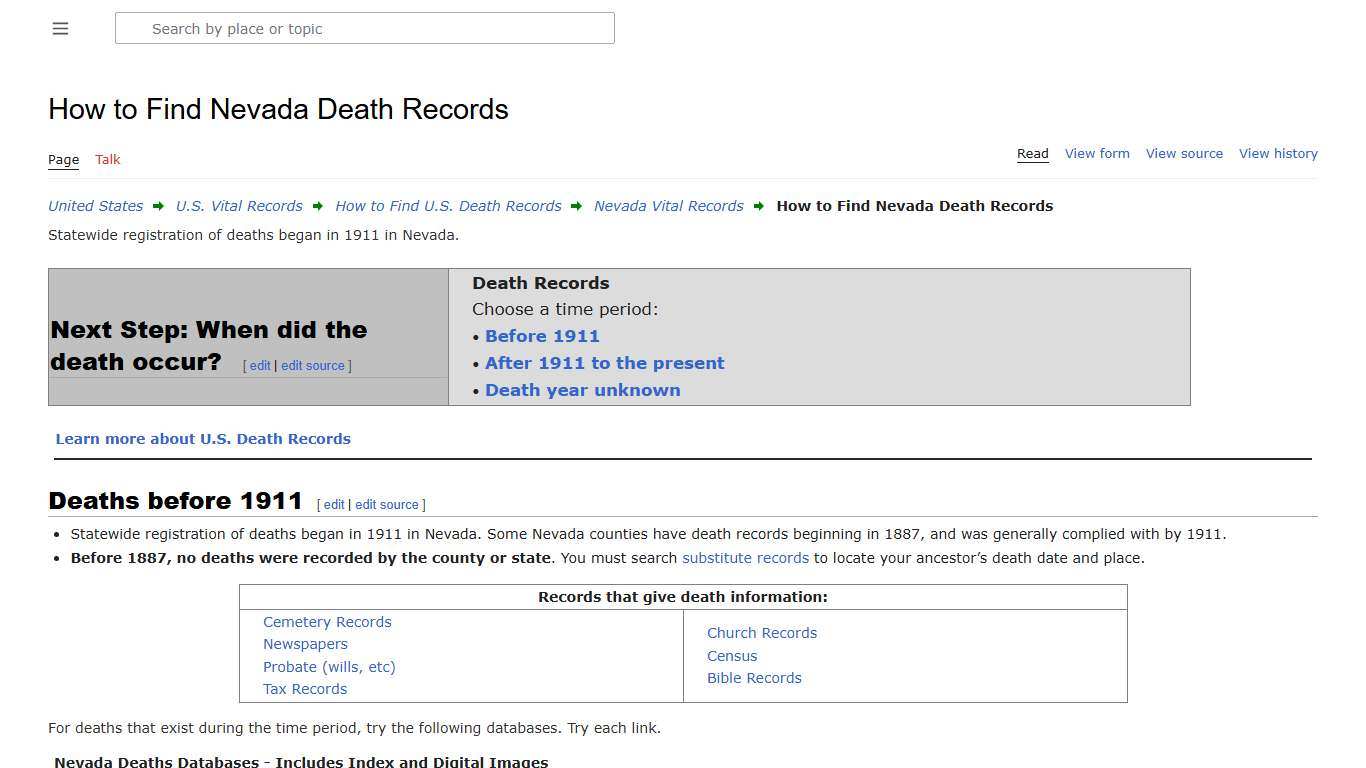The image size is (1366, 768).
Task: Open the substitute records link
Action: point(745,558)
